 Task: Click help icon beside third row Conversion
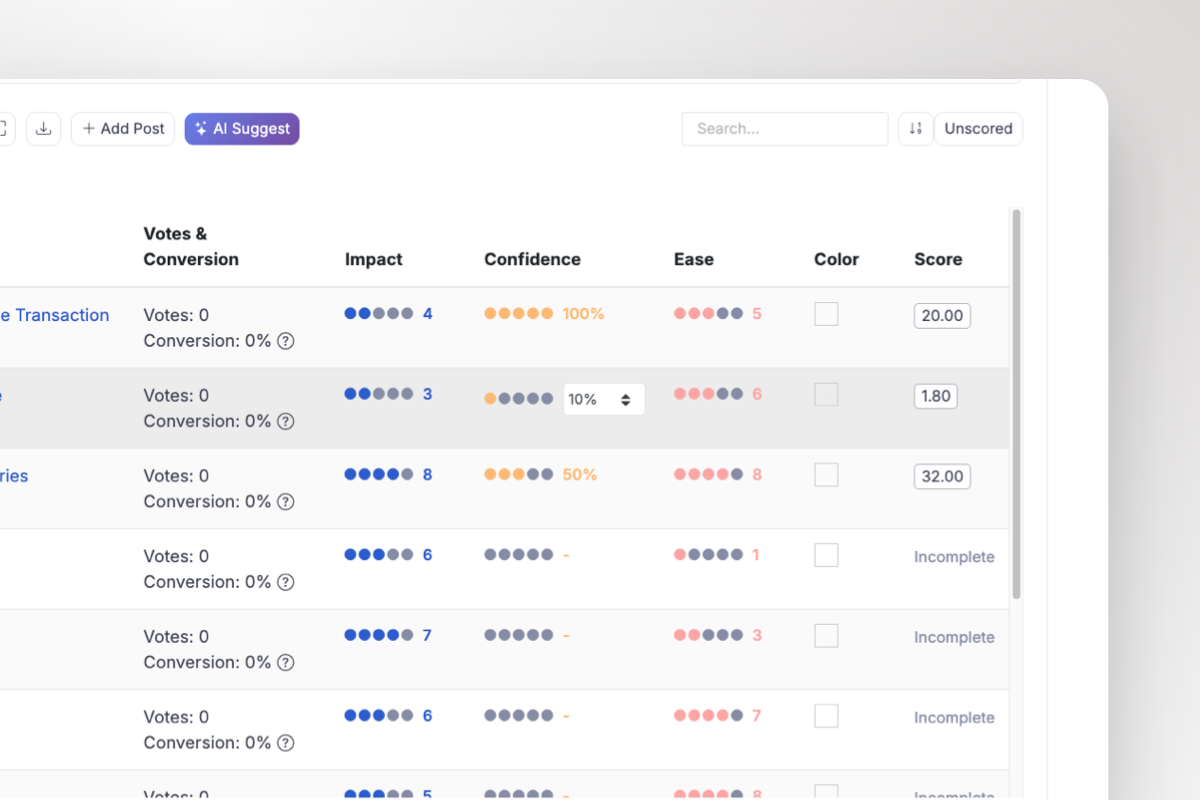coord(286,502)
